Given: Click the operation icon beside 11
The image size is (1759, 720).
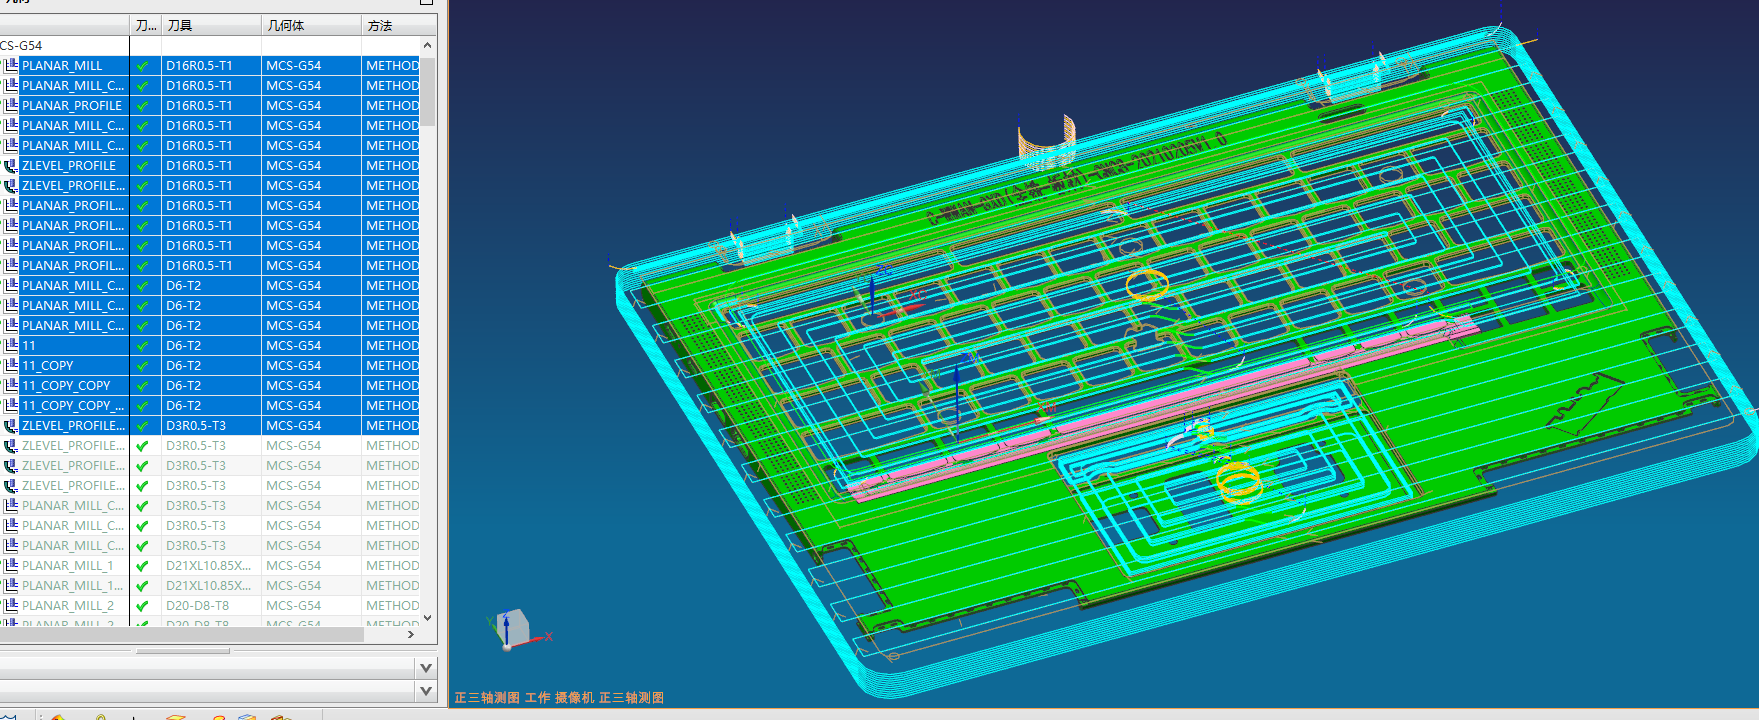Looking at the screenshot, I should coord(11,346).
